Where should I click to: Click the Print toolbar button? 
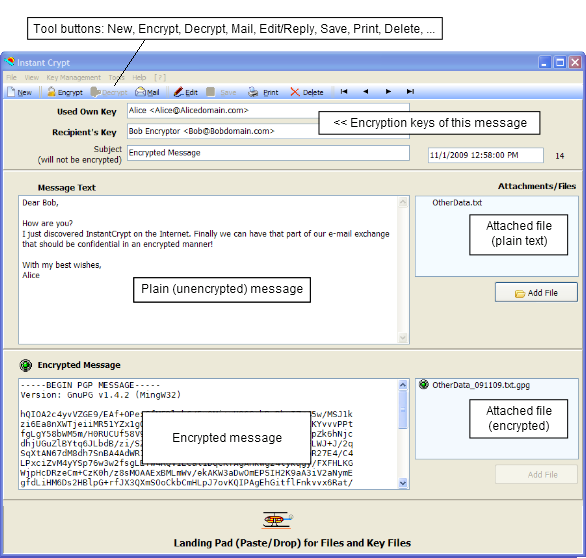pos(263,92)
